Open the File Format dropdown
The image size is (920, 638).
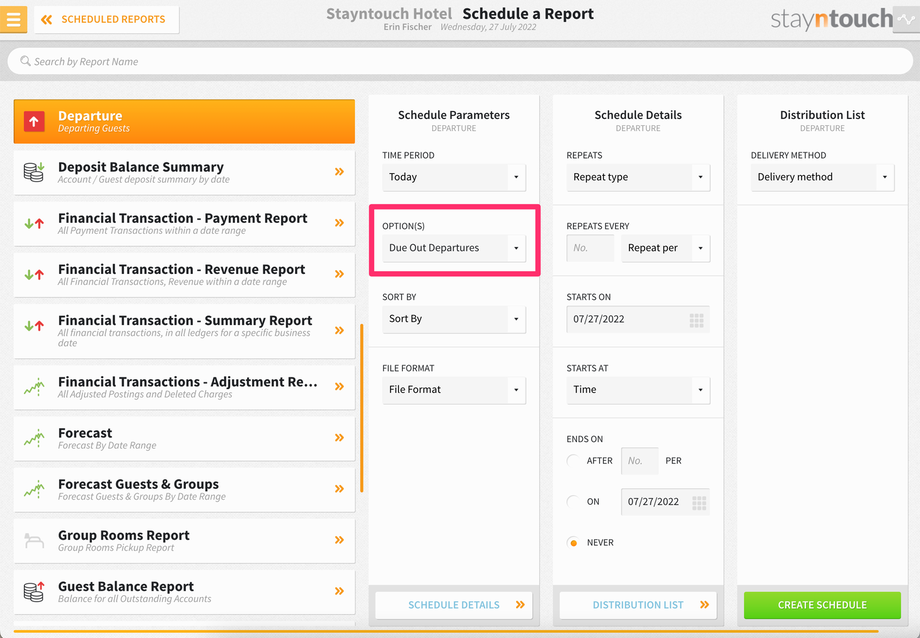point(454,390)
